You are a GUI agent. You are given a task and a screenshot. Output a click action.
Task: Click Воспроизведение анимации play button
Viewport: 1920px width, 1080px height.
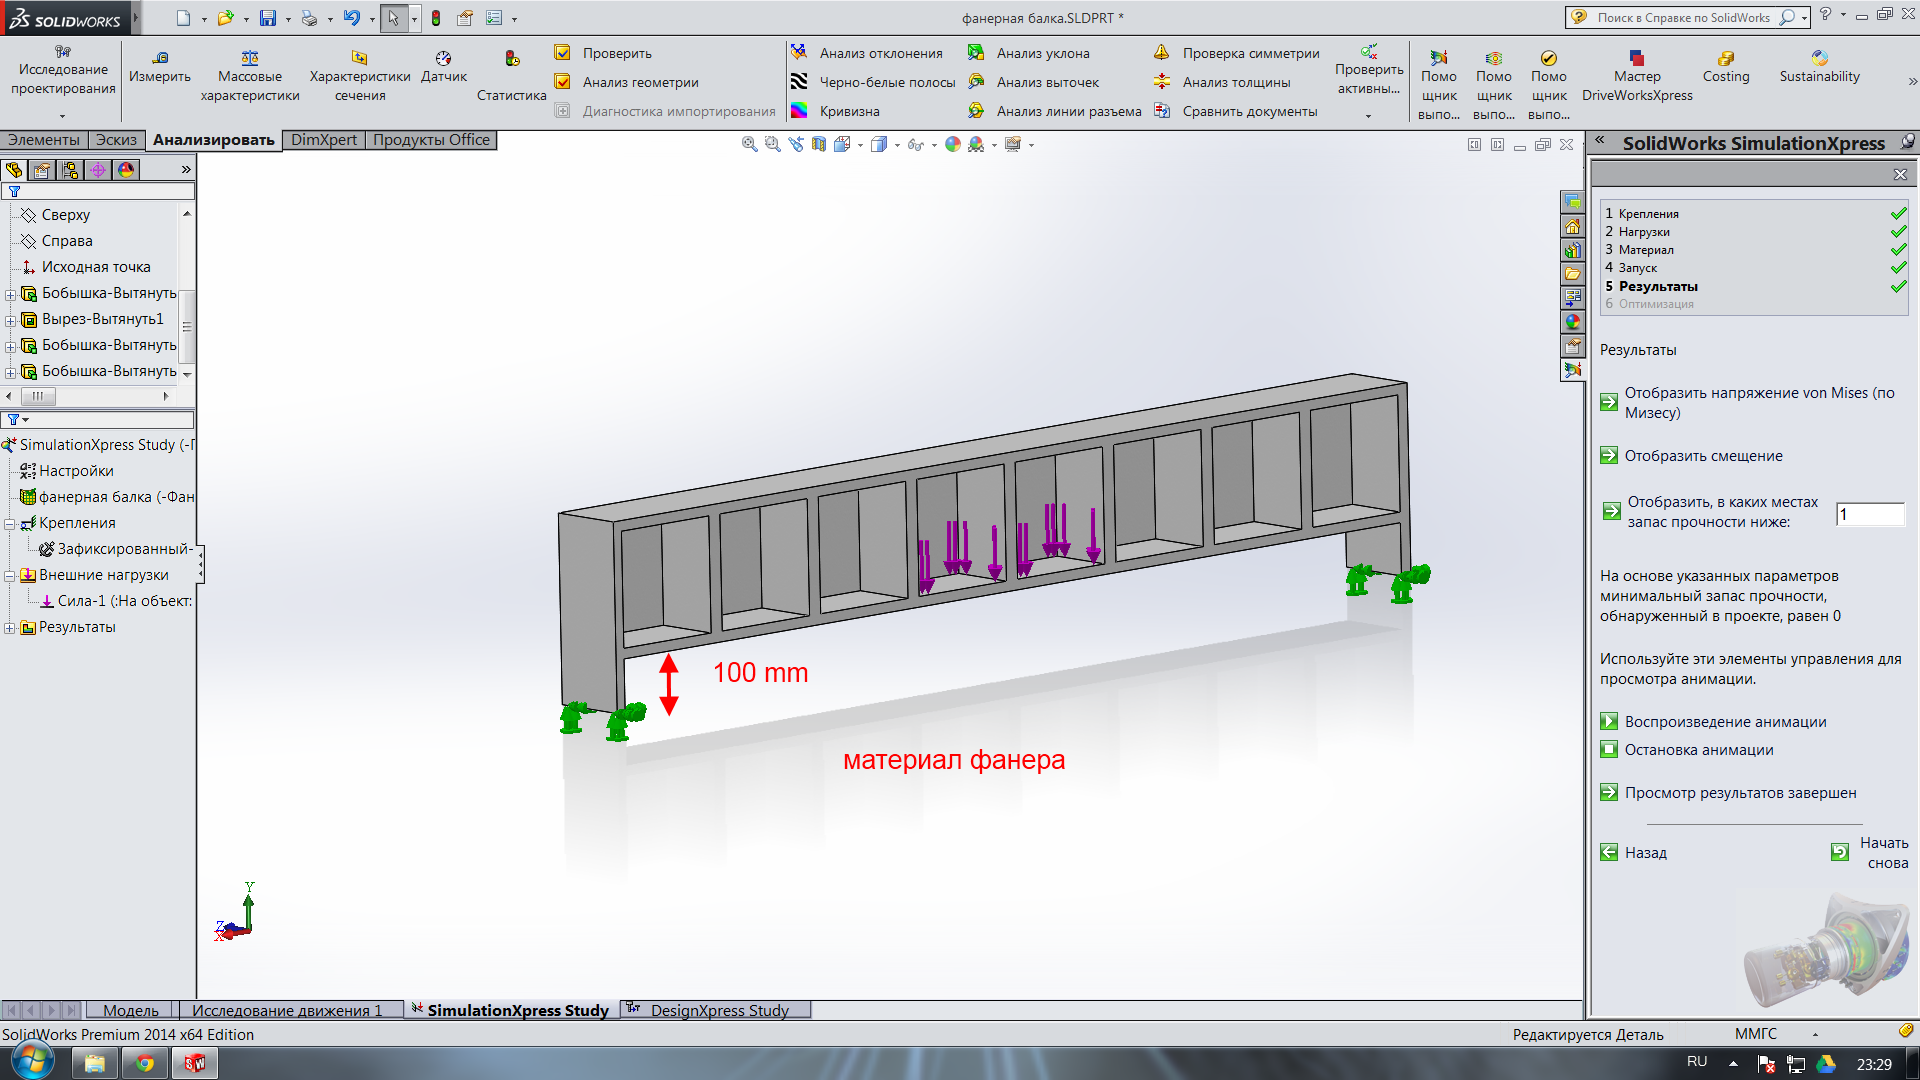click(1609, 721)
